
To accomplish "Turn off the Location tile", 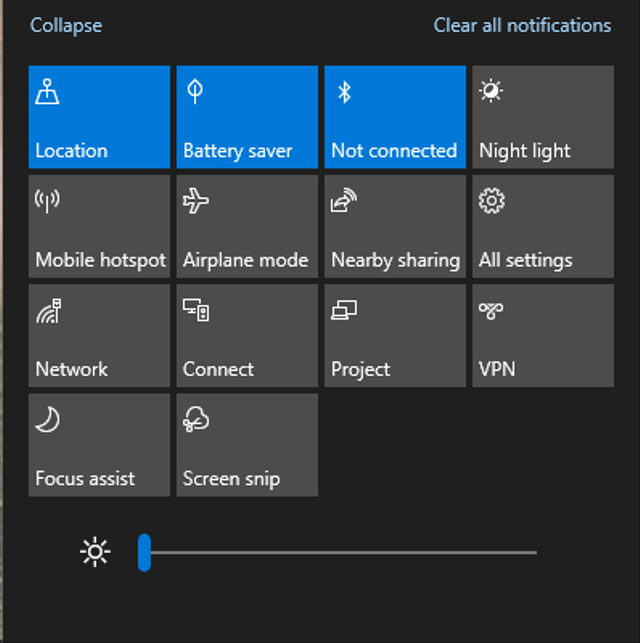I will pyautogui.click(x=99, y=117).
